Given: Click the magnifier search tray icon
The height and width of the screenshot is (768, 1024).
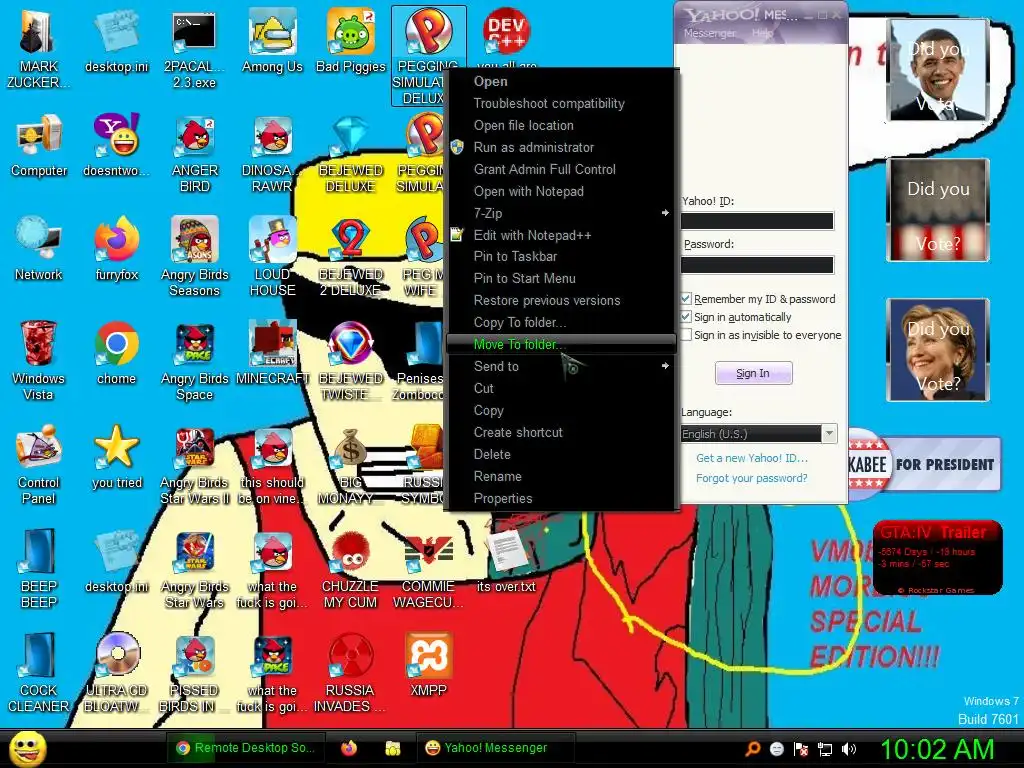Looking at the screenshot, I should point(753,749).
